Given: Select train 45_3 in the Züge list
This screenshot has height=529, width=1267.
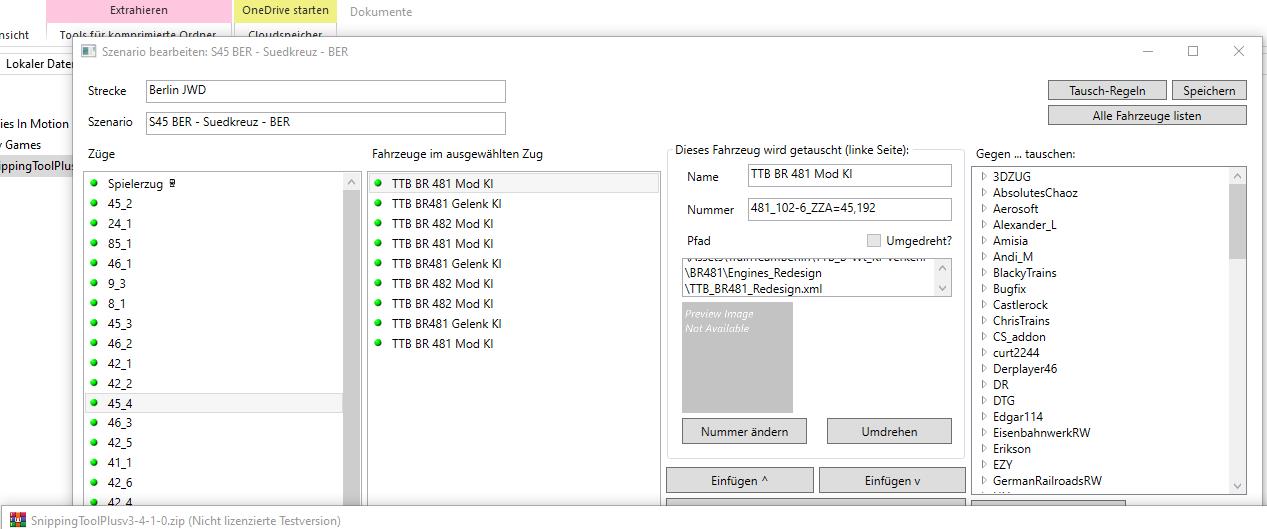Looking at the screenshot, I should click(x=120, y=323).
